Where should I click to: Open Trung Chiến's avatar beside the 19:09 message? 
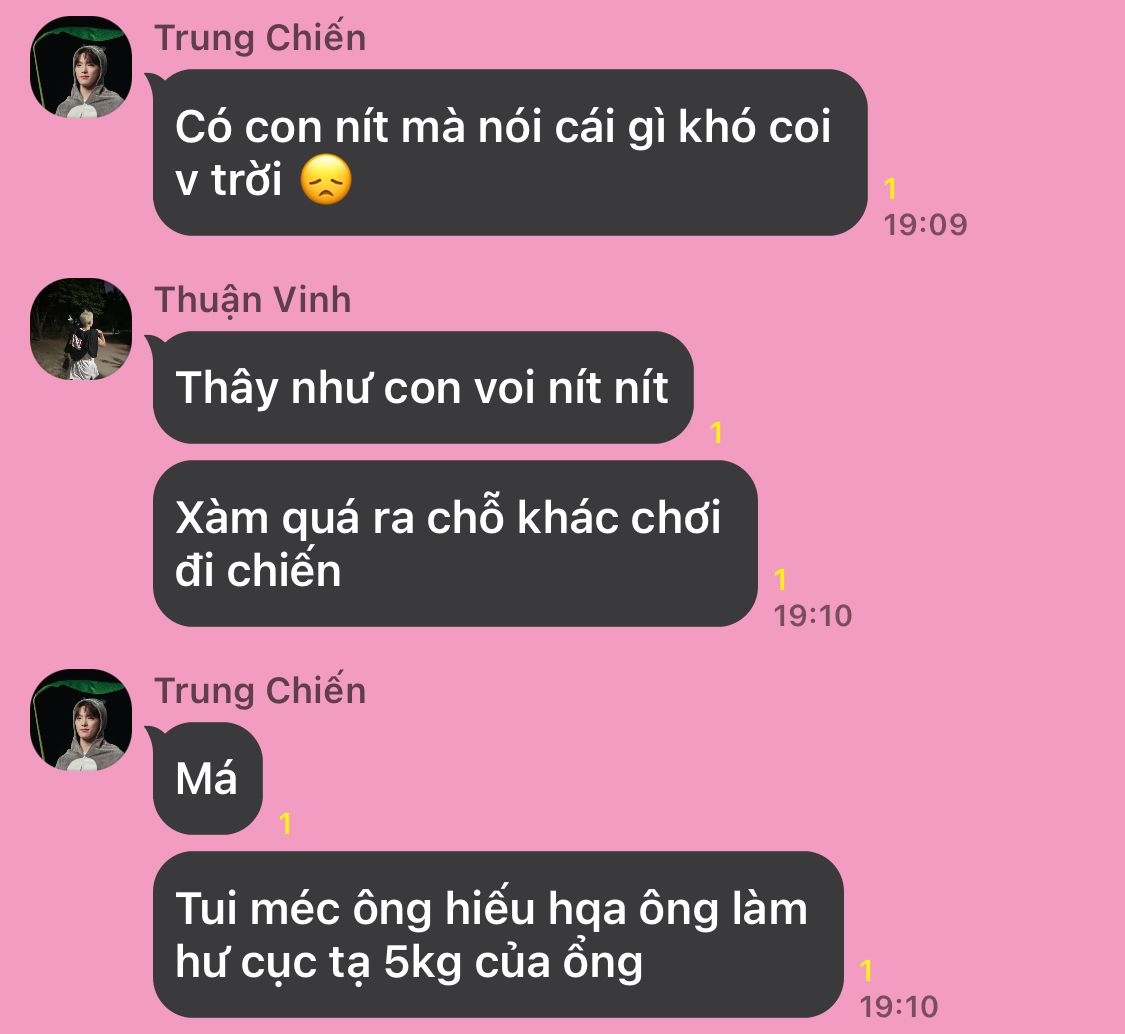click(81, 67)
